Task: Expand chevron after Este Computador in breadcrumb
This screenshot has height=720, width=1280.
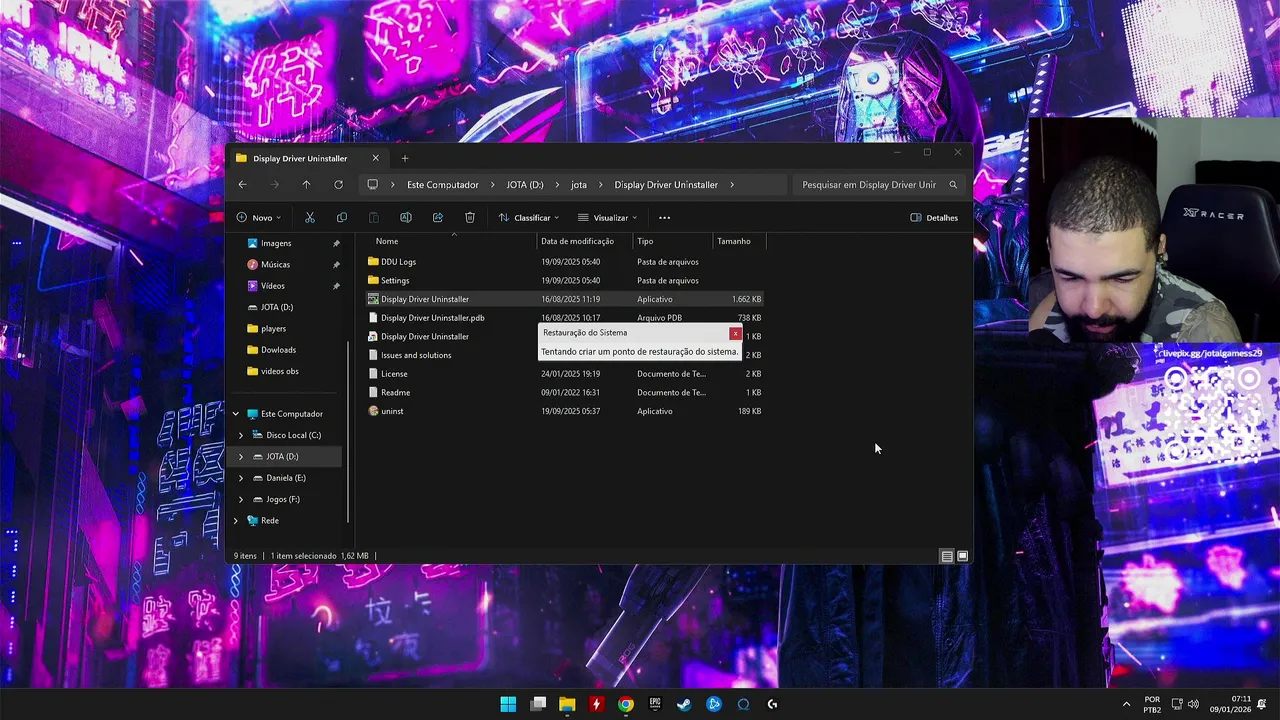Action: (x=493, y=185)
